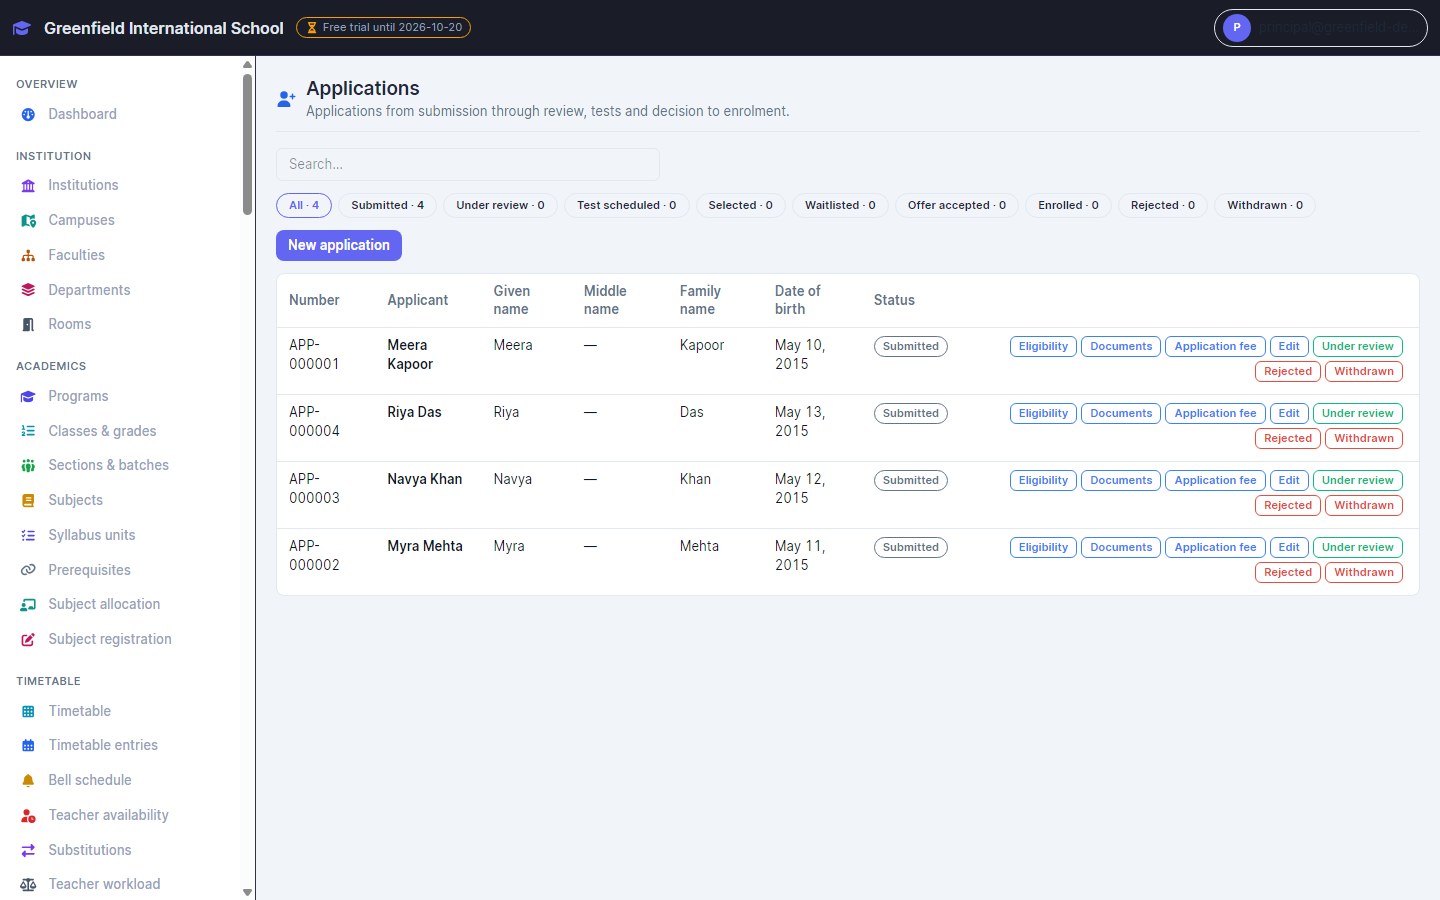Edit Myra Mehta's application
Image resolution: width=1440 pixels, height=900 pixels.
[x=1289, y=548]
